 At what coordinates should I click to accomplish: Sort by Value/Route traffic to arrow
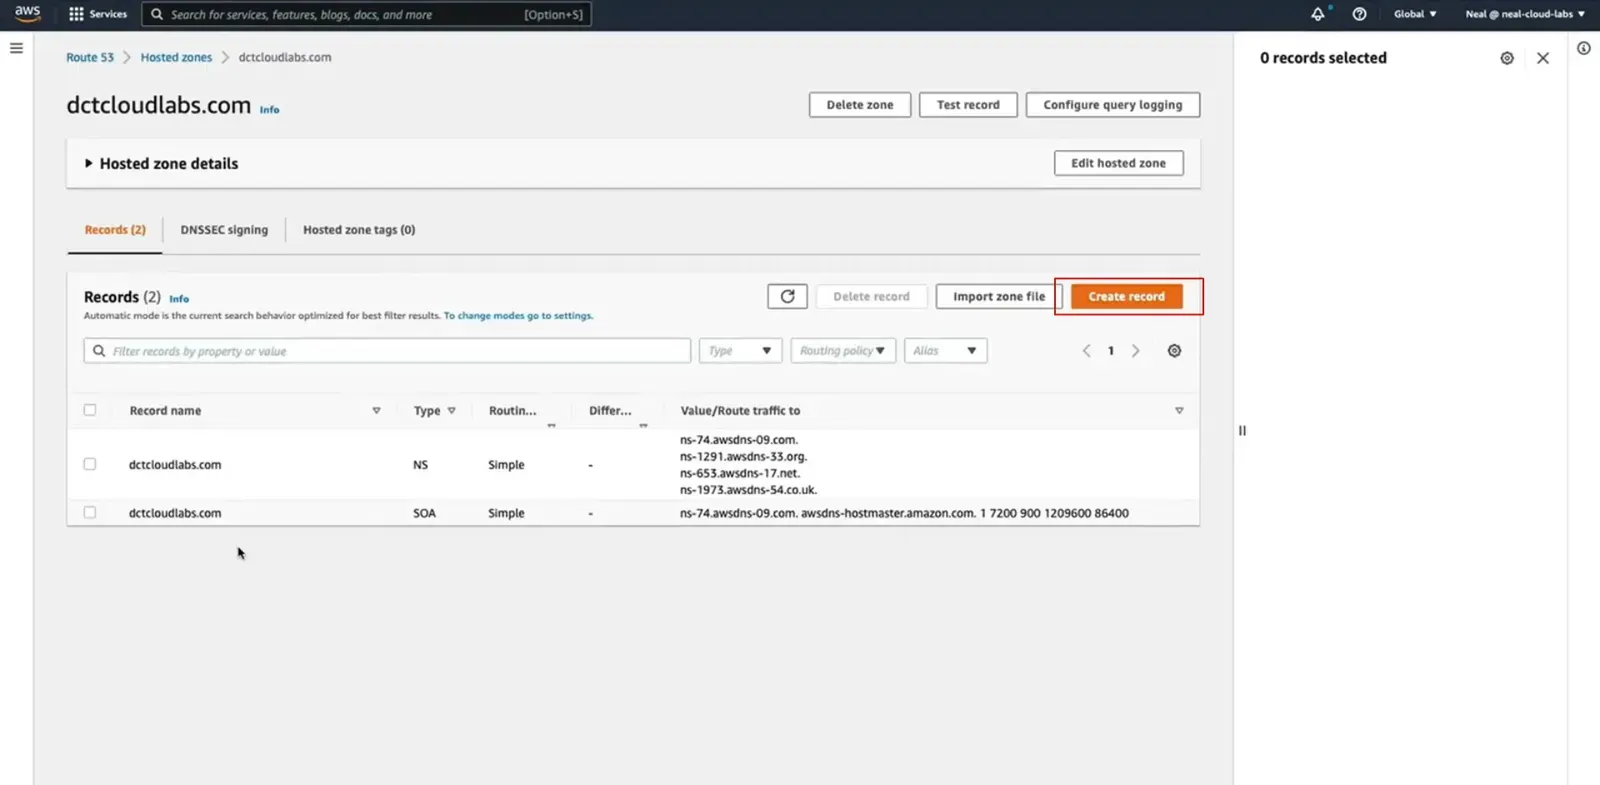point(1179,411)
